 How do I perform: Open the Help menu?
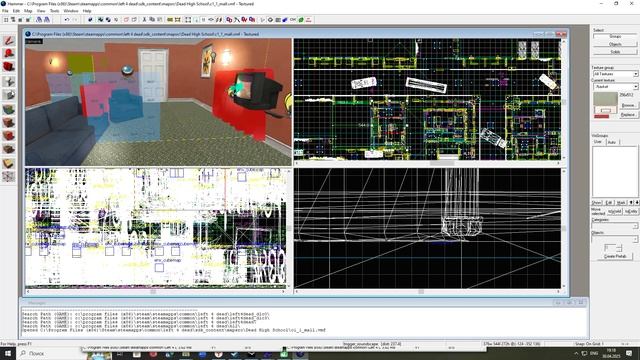87,11
